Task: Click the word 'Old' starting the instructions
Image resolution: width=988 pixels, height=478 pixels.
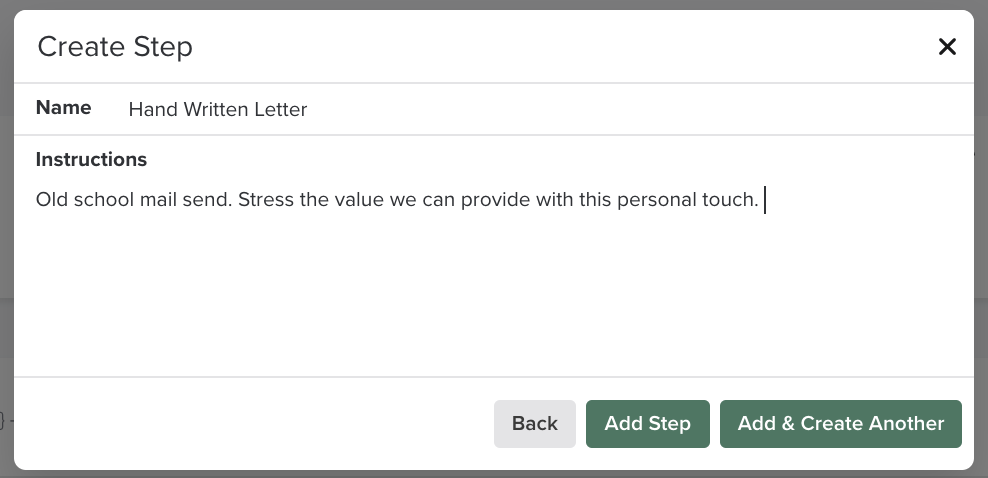Action: pos(52,200)
